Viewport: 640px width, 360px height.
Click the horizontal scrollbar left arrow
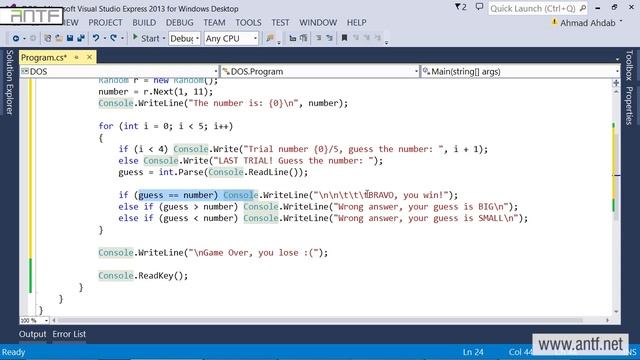click(53, 320)
